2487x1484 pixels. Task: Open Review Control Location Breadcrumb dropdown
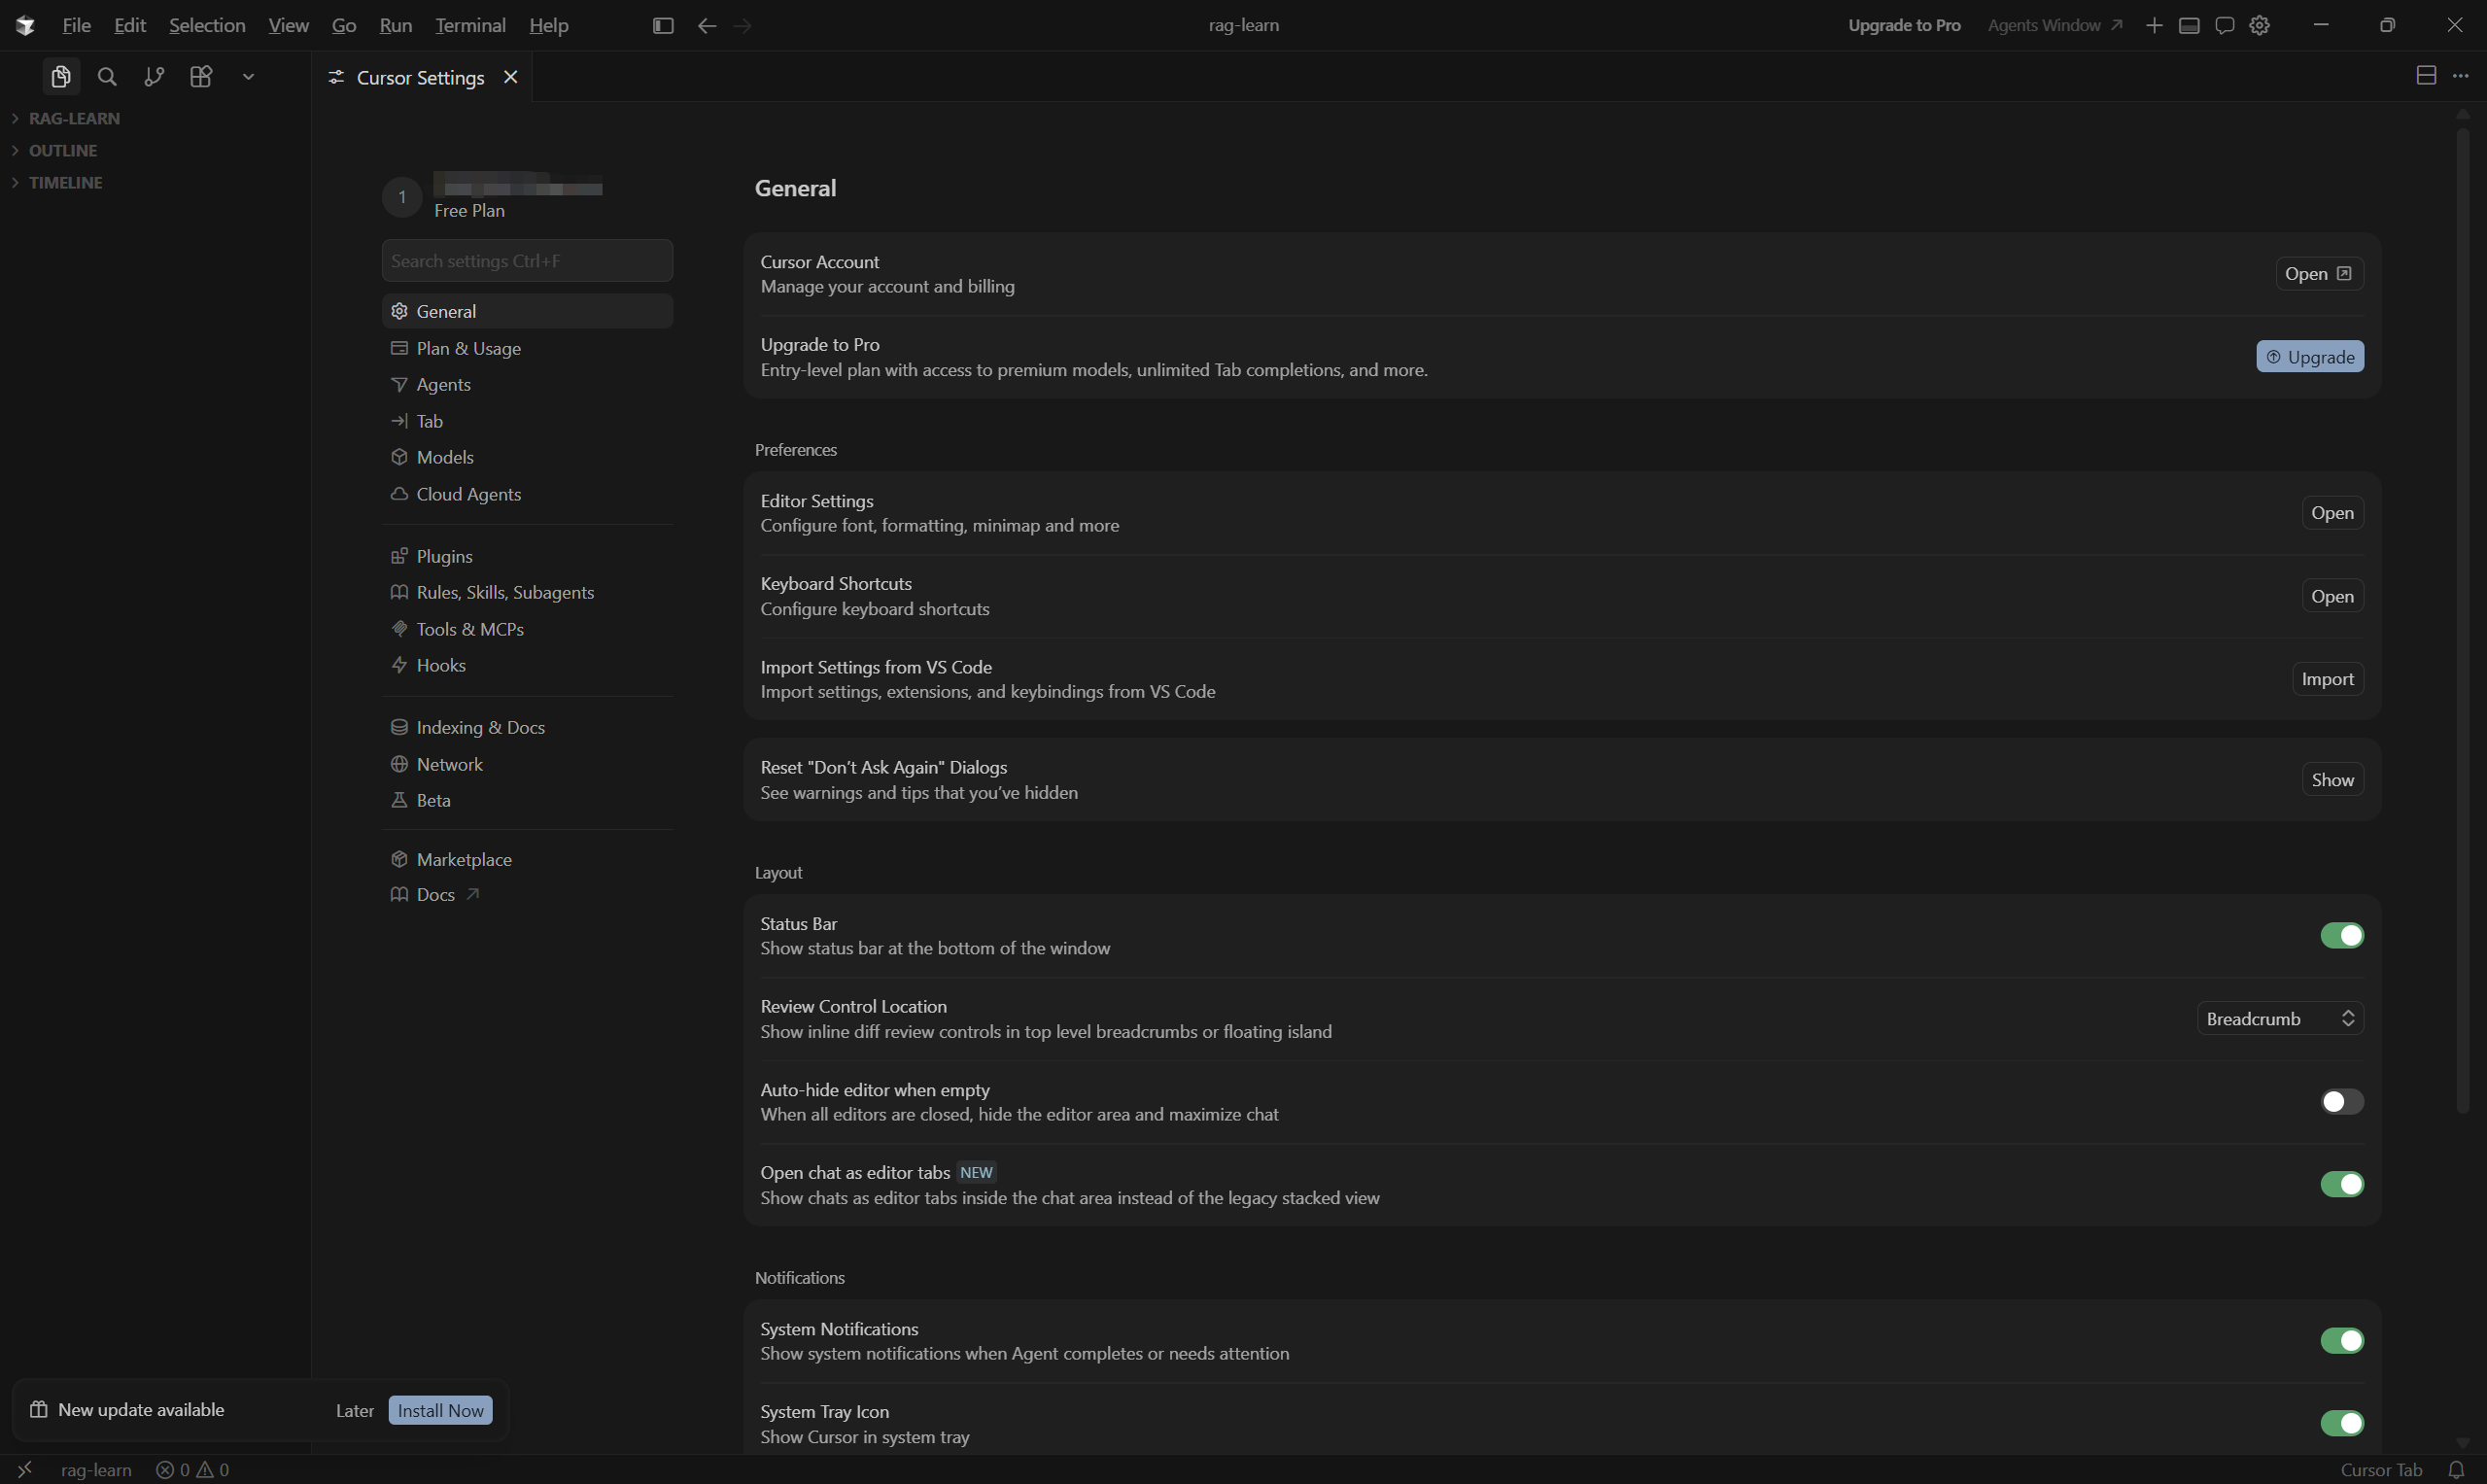2280,1019
